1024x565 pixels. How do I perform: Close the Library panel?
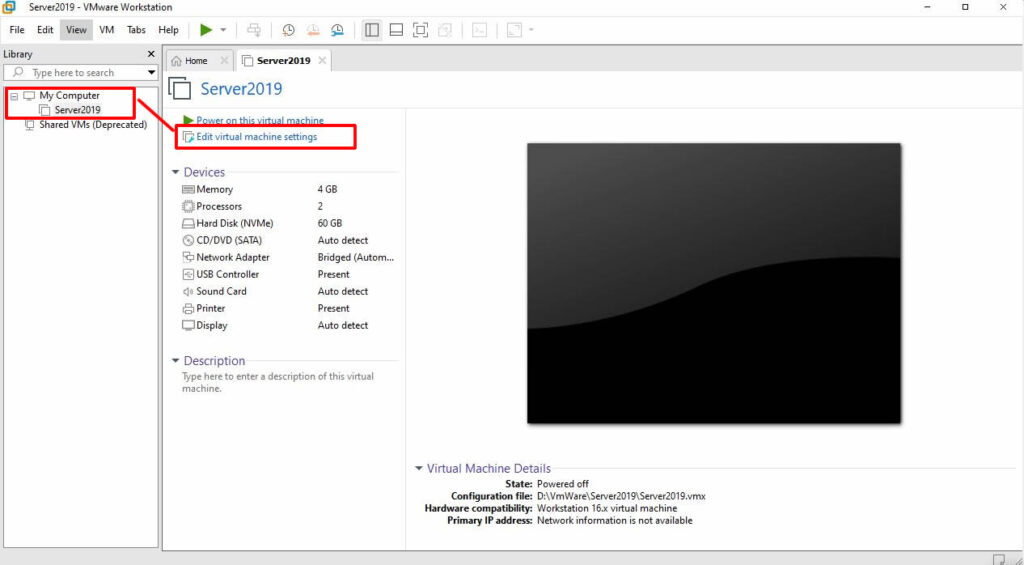[x=151, y=54]
